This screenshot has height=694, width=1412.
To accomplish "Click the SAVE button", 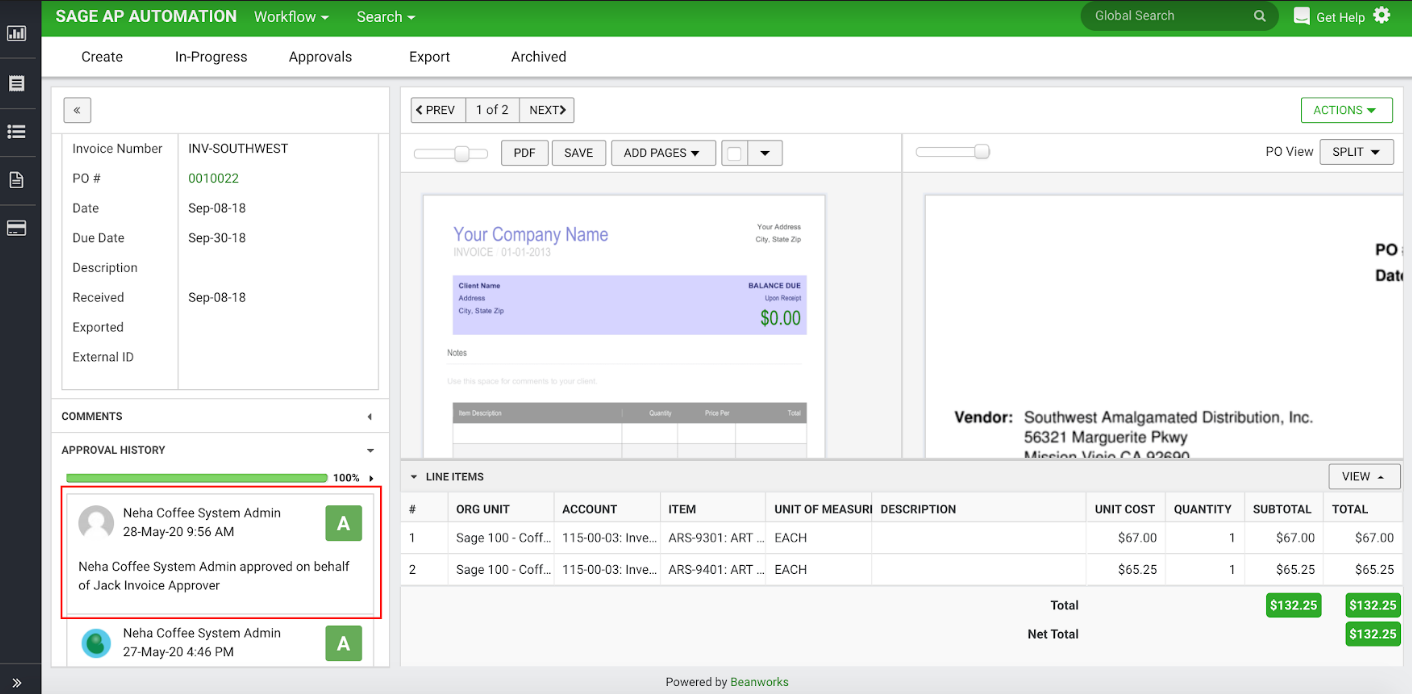I will 578,153.
